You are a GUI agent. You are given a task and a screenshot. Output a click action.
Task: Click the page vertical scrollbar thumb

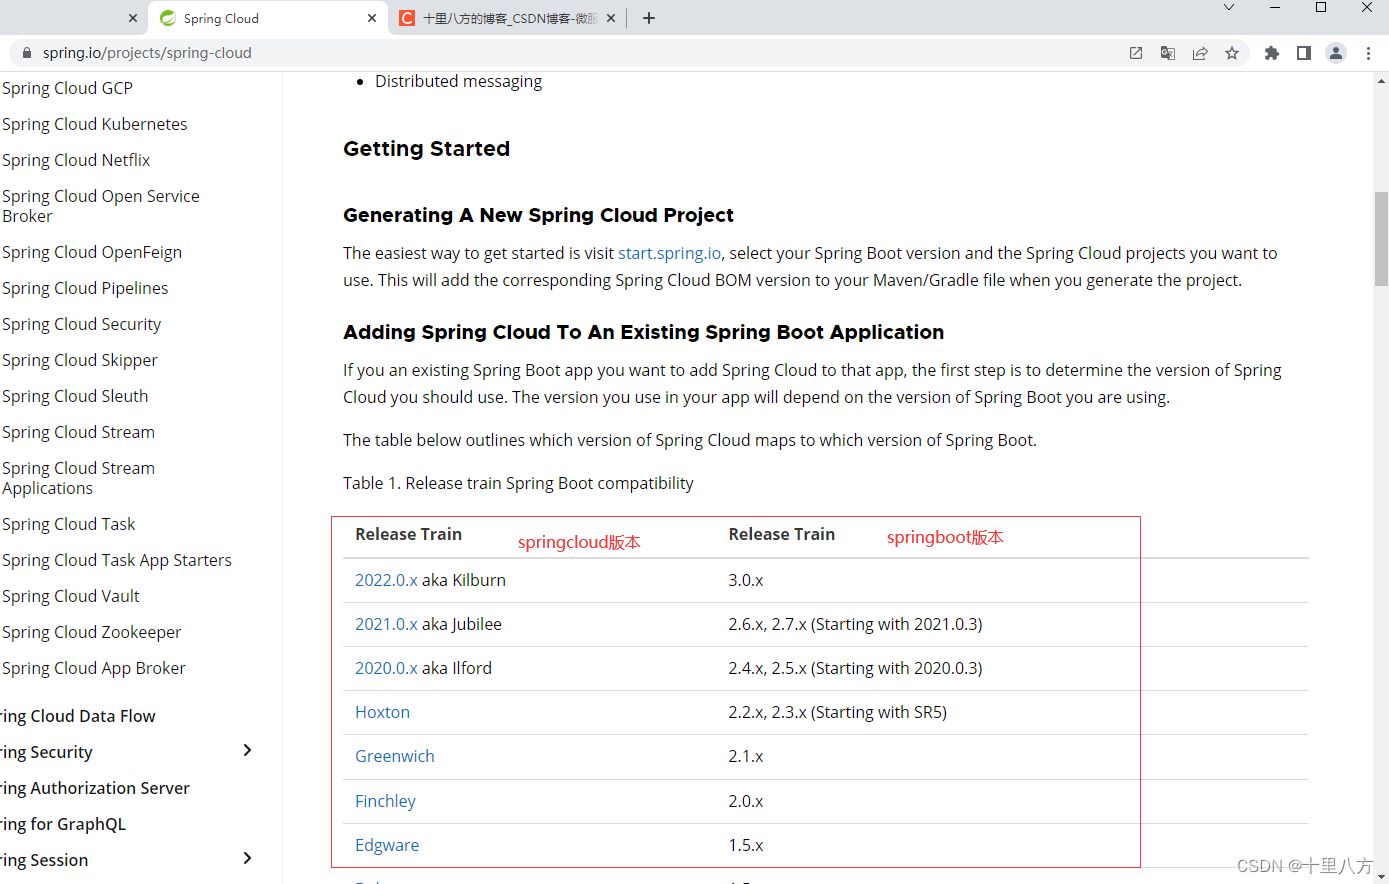point(1381,238)
